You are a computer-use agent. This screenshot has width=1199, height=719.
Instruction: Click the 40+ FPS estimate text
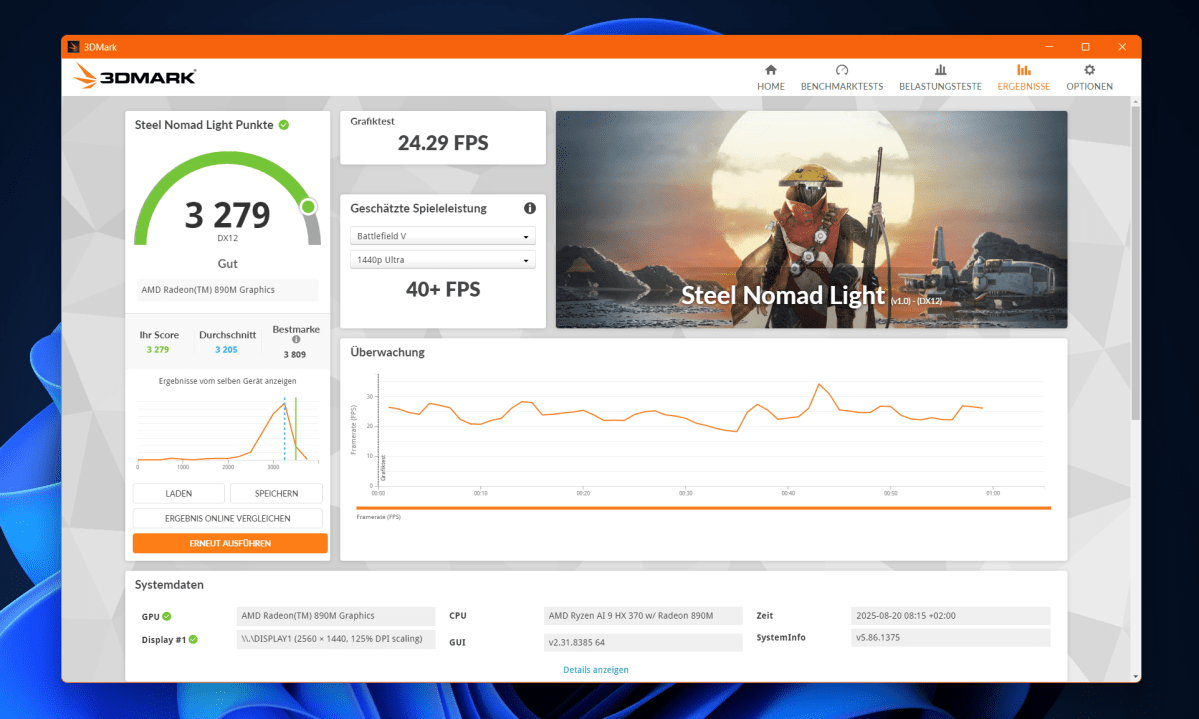[442, 289]
